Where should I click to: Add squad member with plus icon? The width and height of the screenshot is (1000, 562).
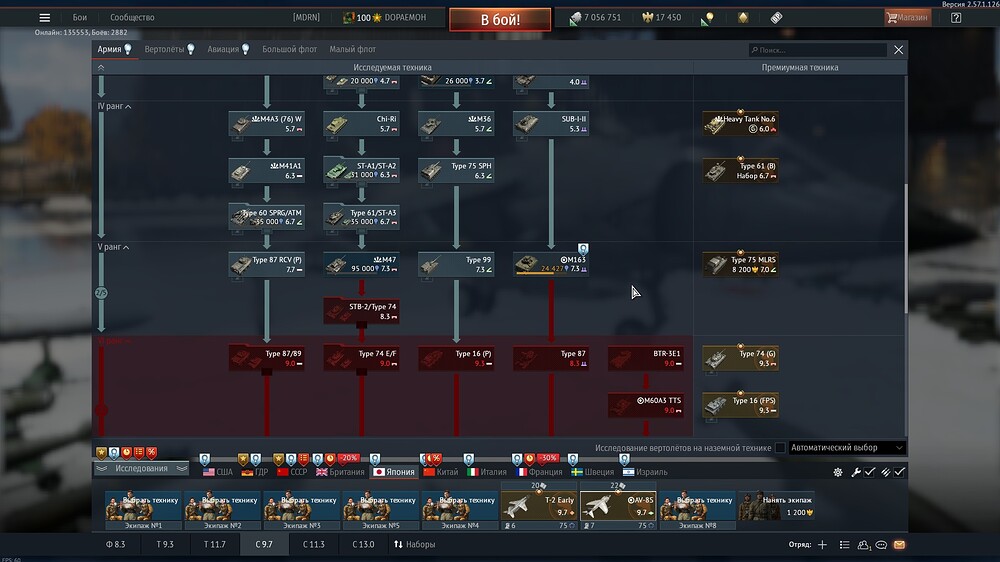tap(822, 544)
